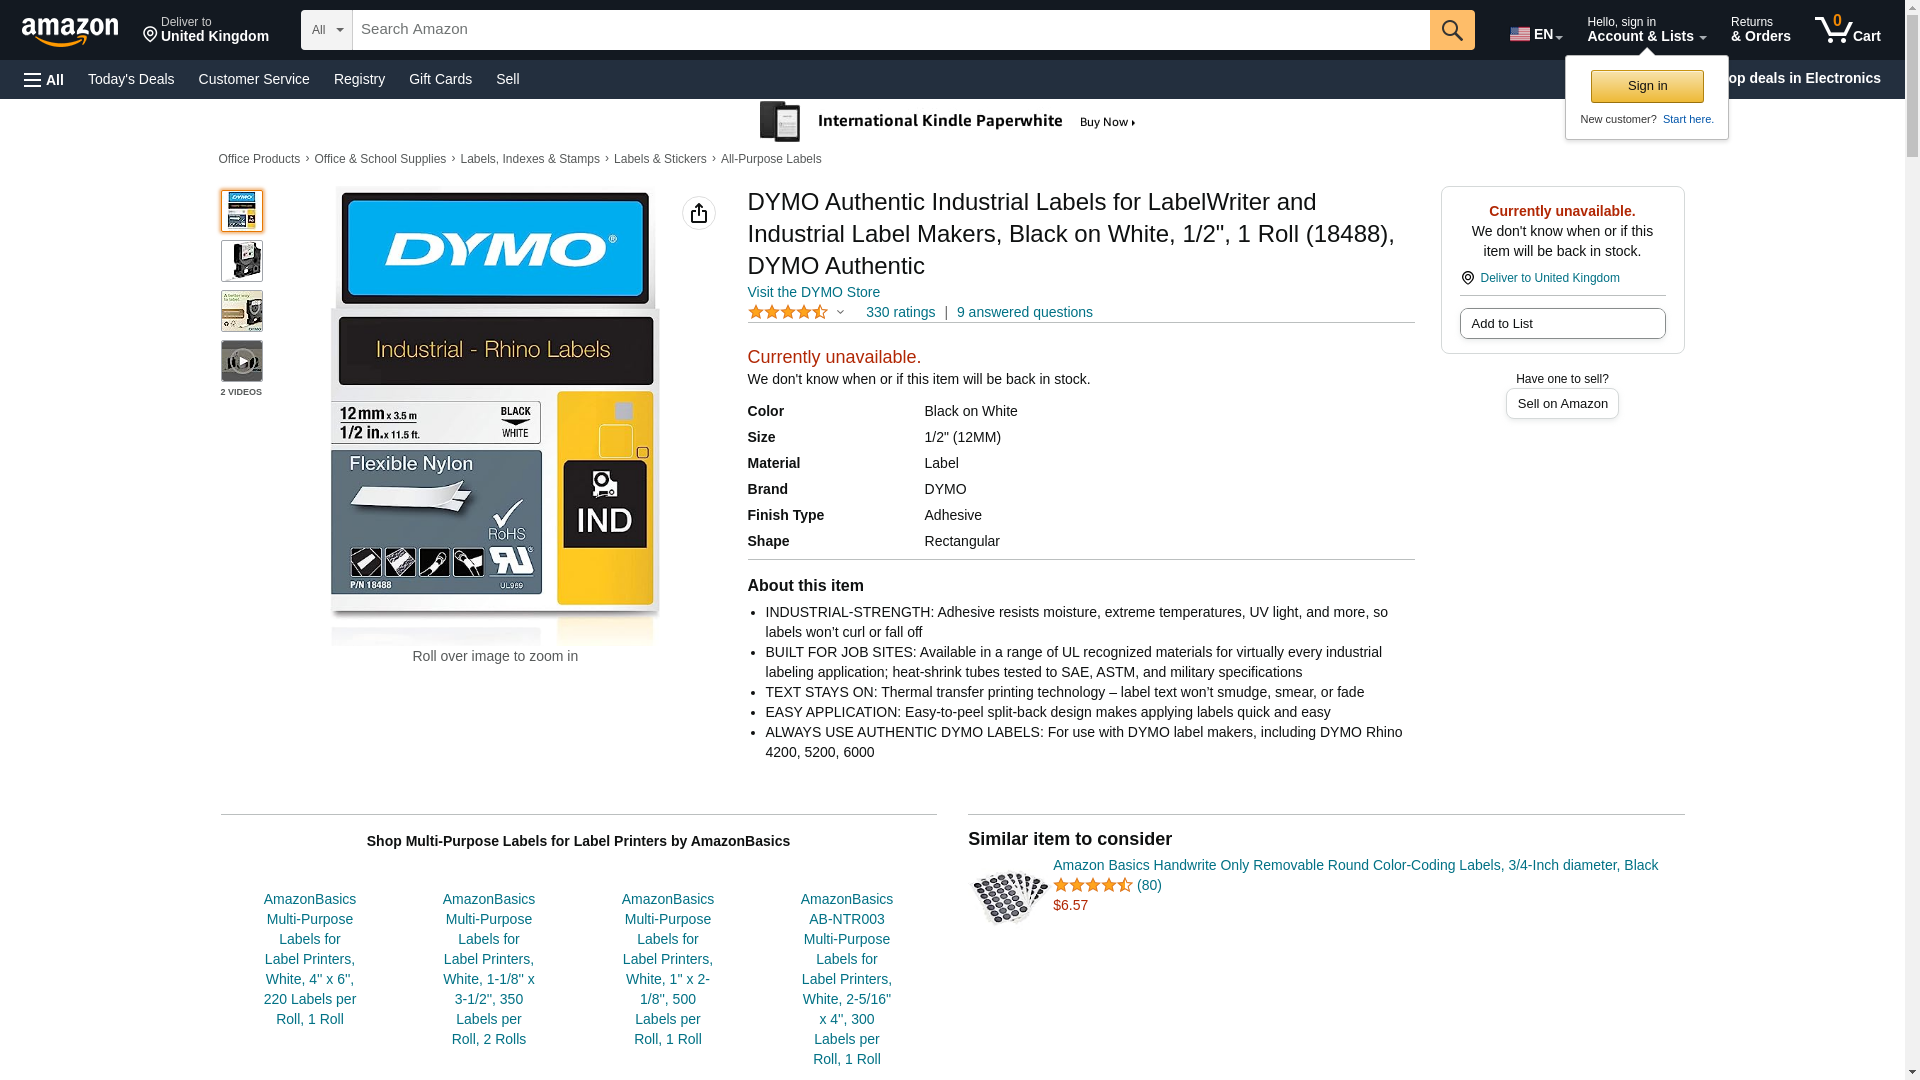Open Today's Deals navigation item
The width and height of the screenshot is (1920, 1080).
click(131, 79)
